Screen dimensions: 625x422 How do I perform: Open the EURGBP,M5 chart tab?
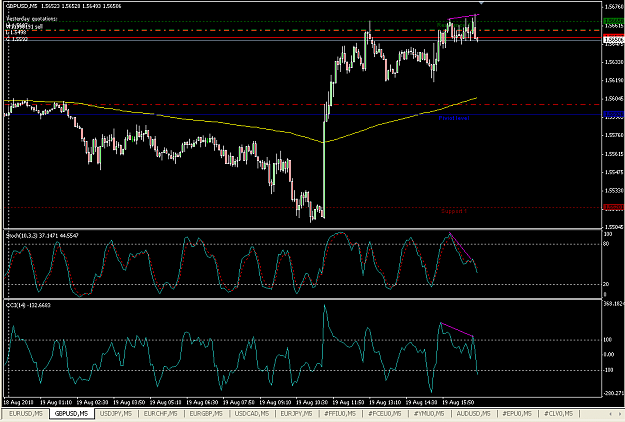[x=206, y=414]
